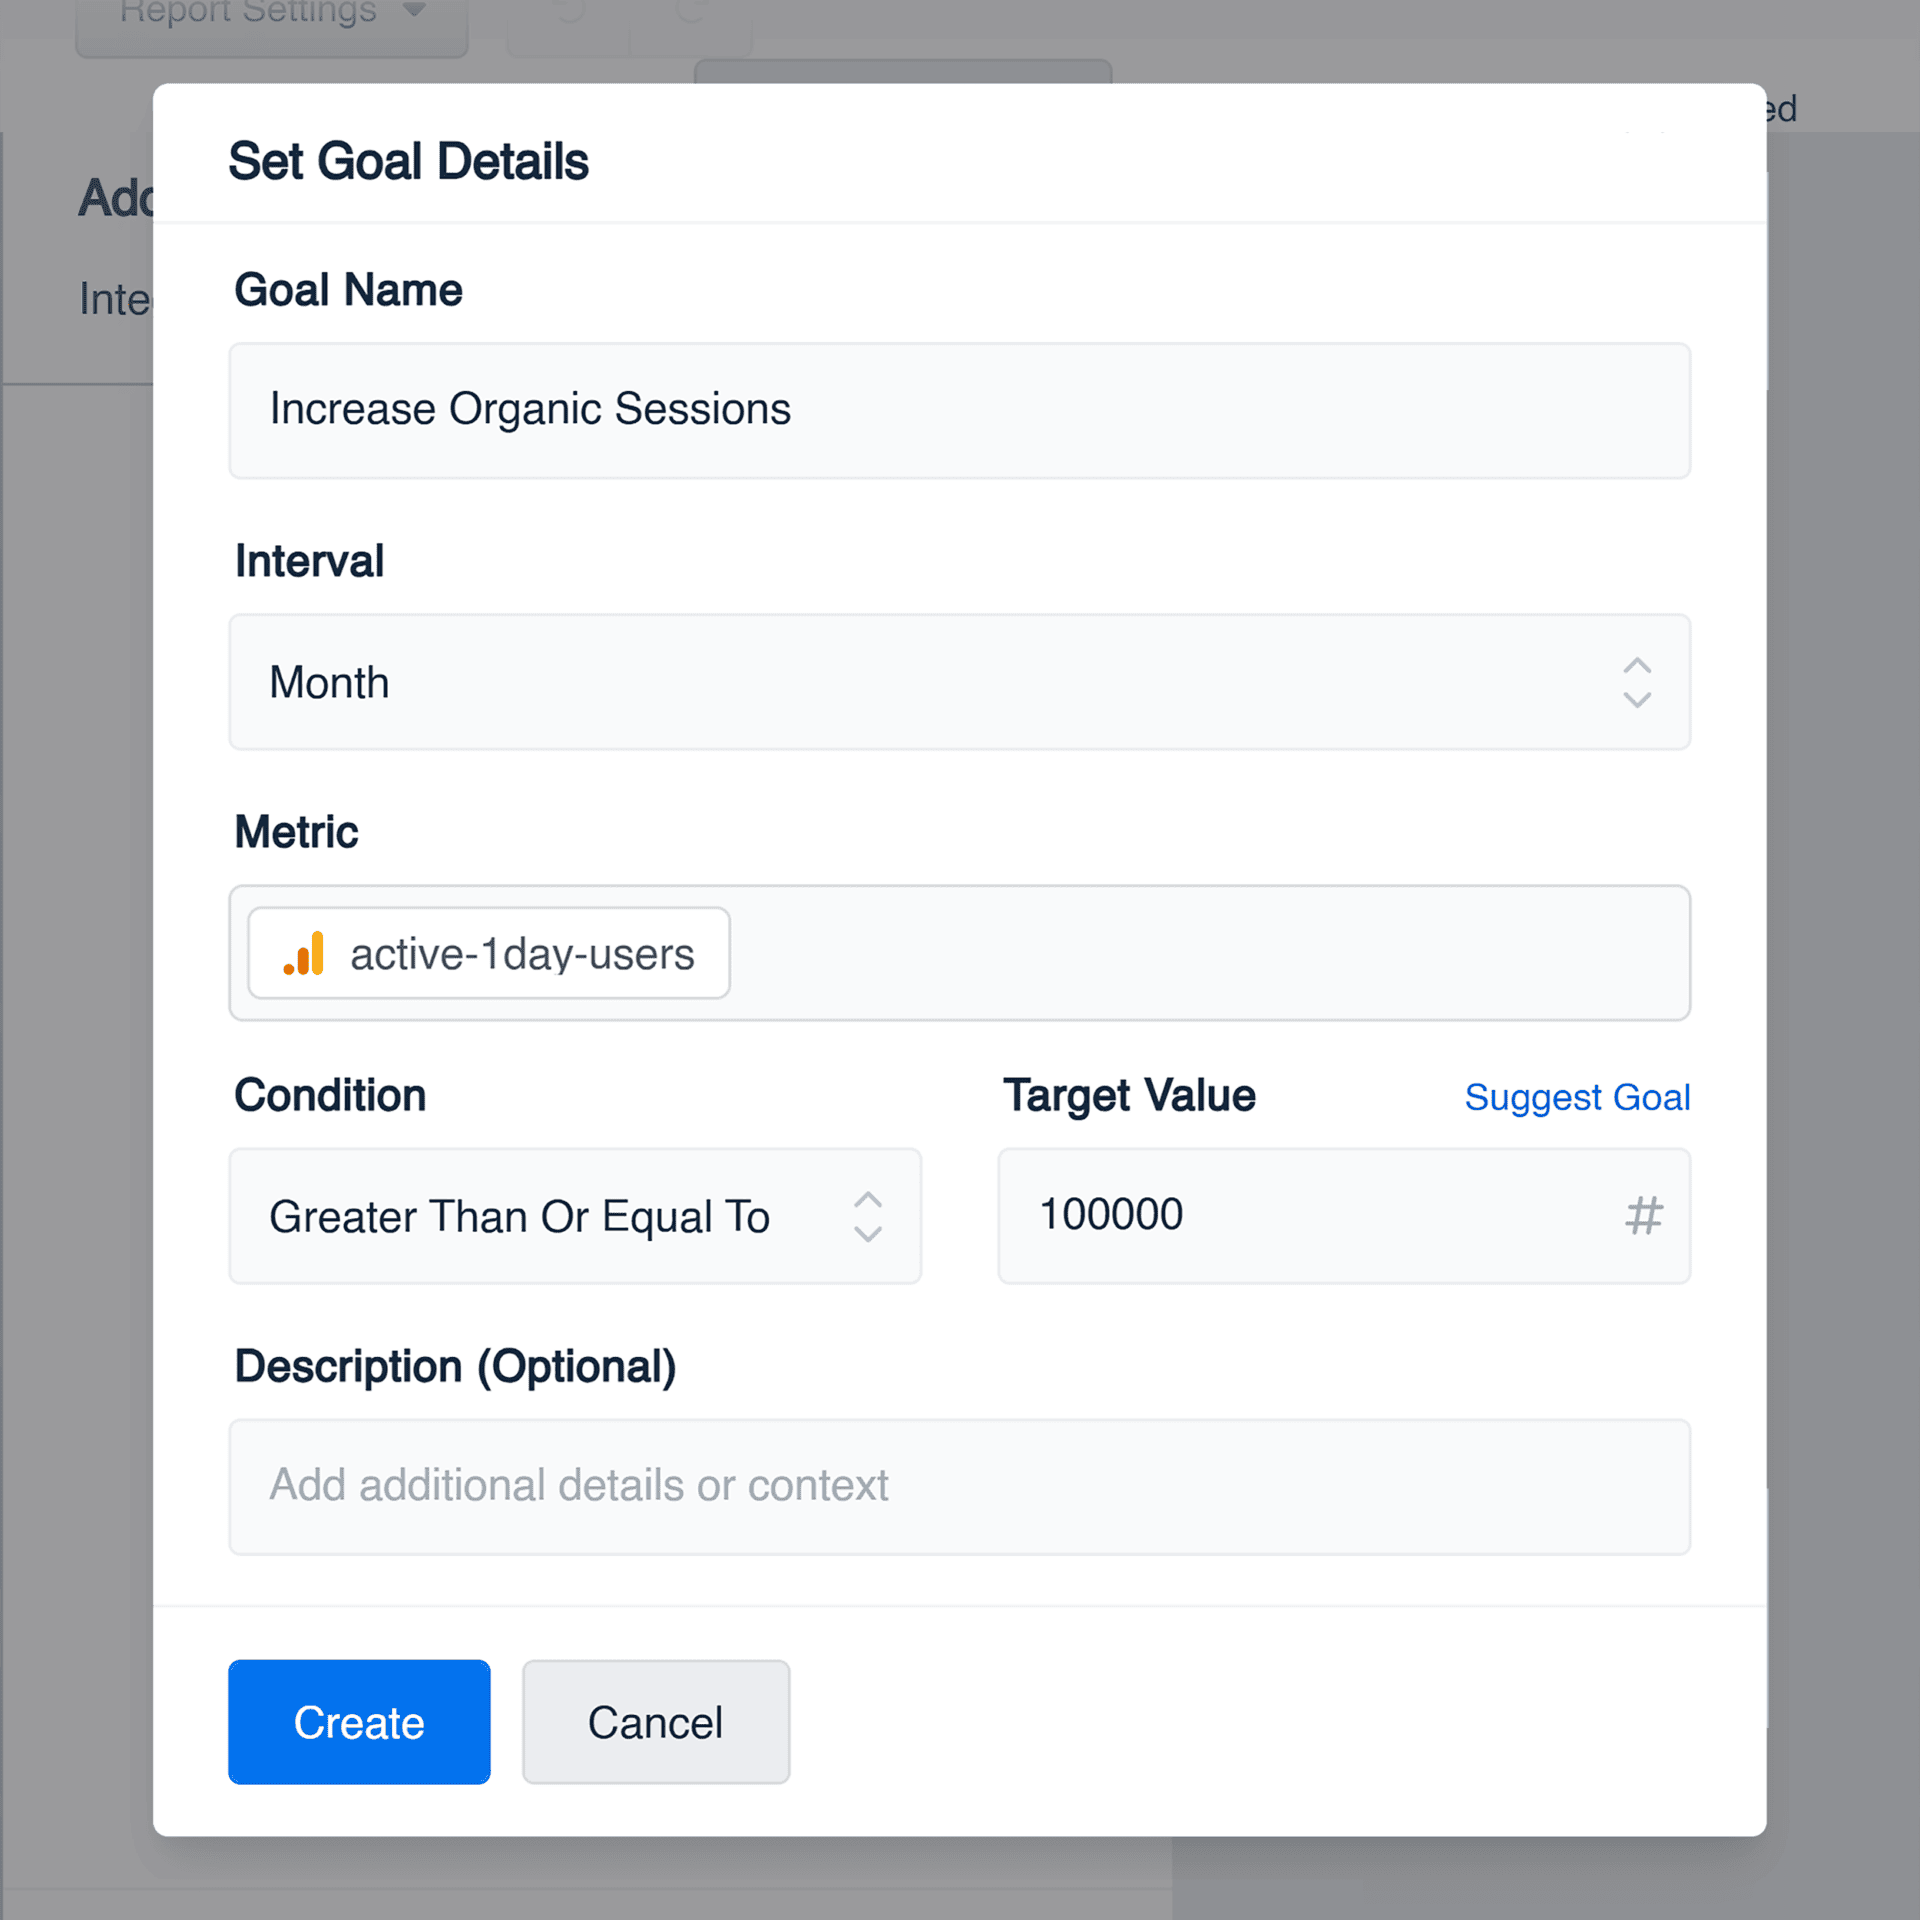Click the Target Value label
1920x1920 pixels.
click(x=1129, y=1096)
